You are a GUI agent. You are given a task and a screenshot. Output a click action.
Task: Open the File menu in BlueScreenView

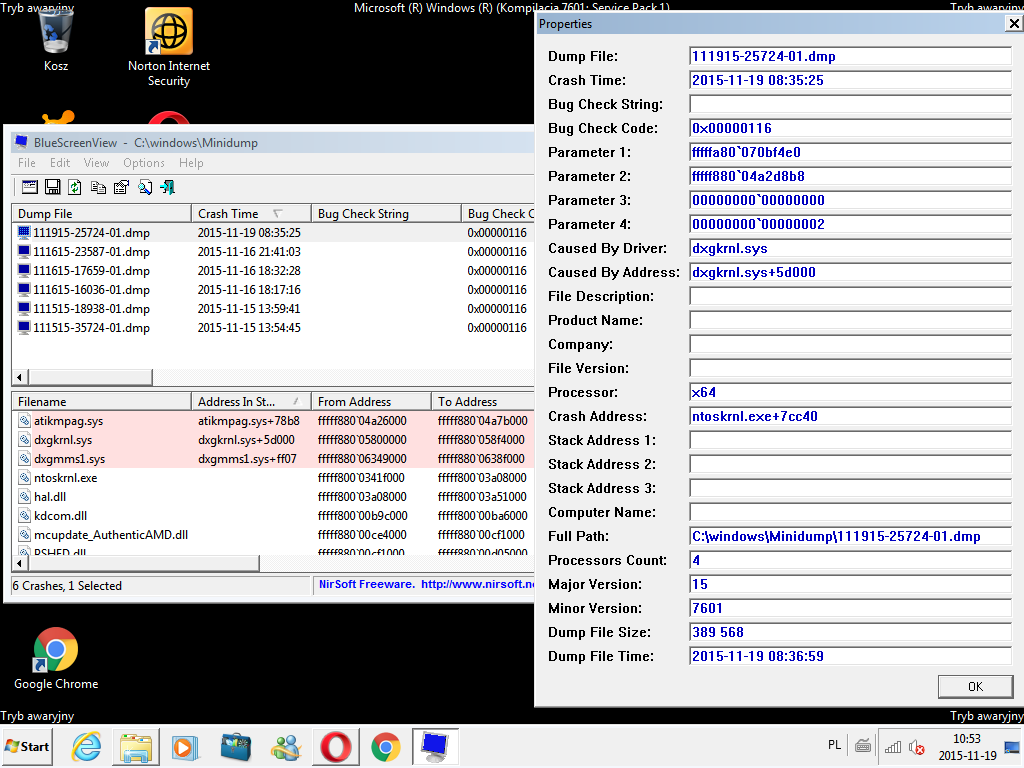click(x=27, y=163)
